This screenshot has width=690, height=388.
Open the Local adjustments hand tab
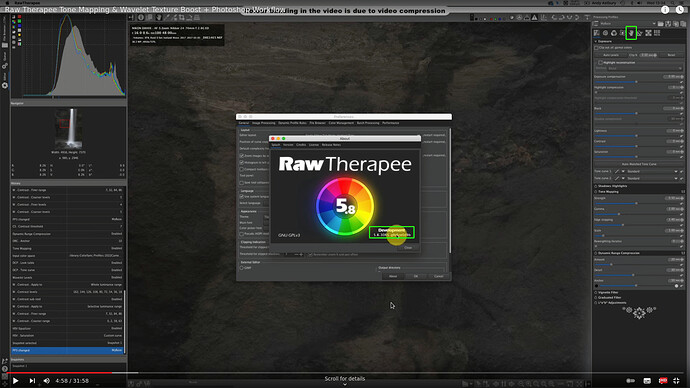631,33
